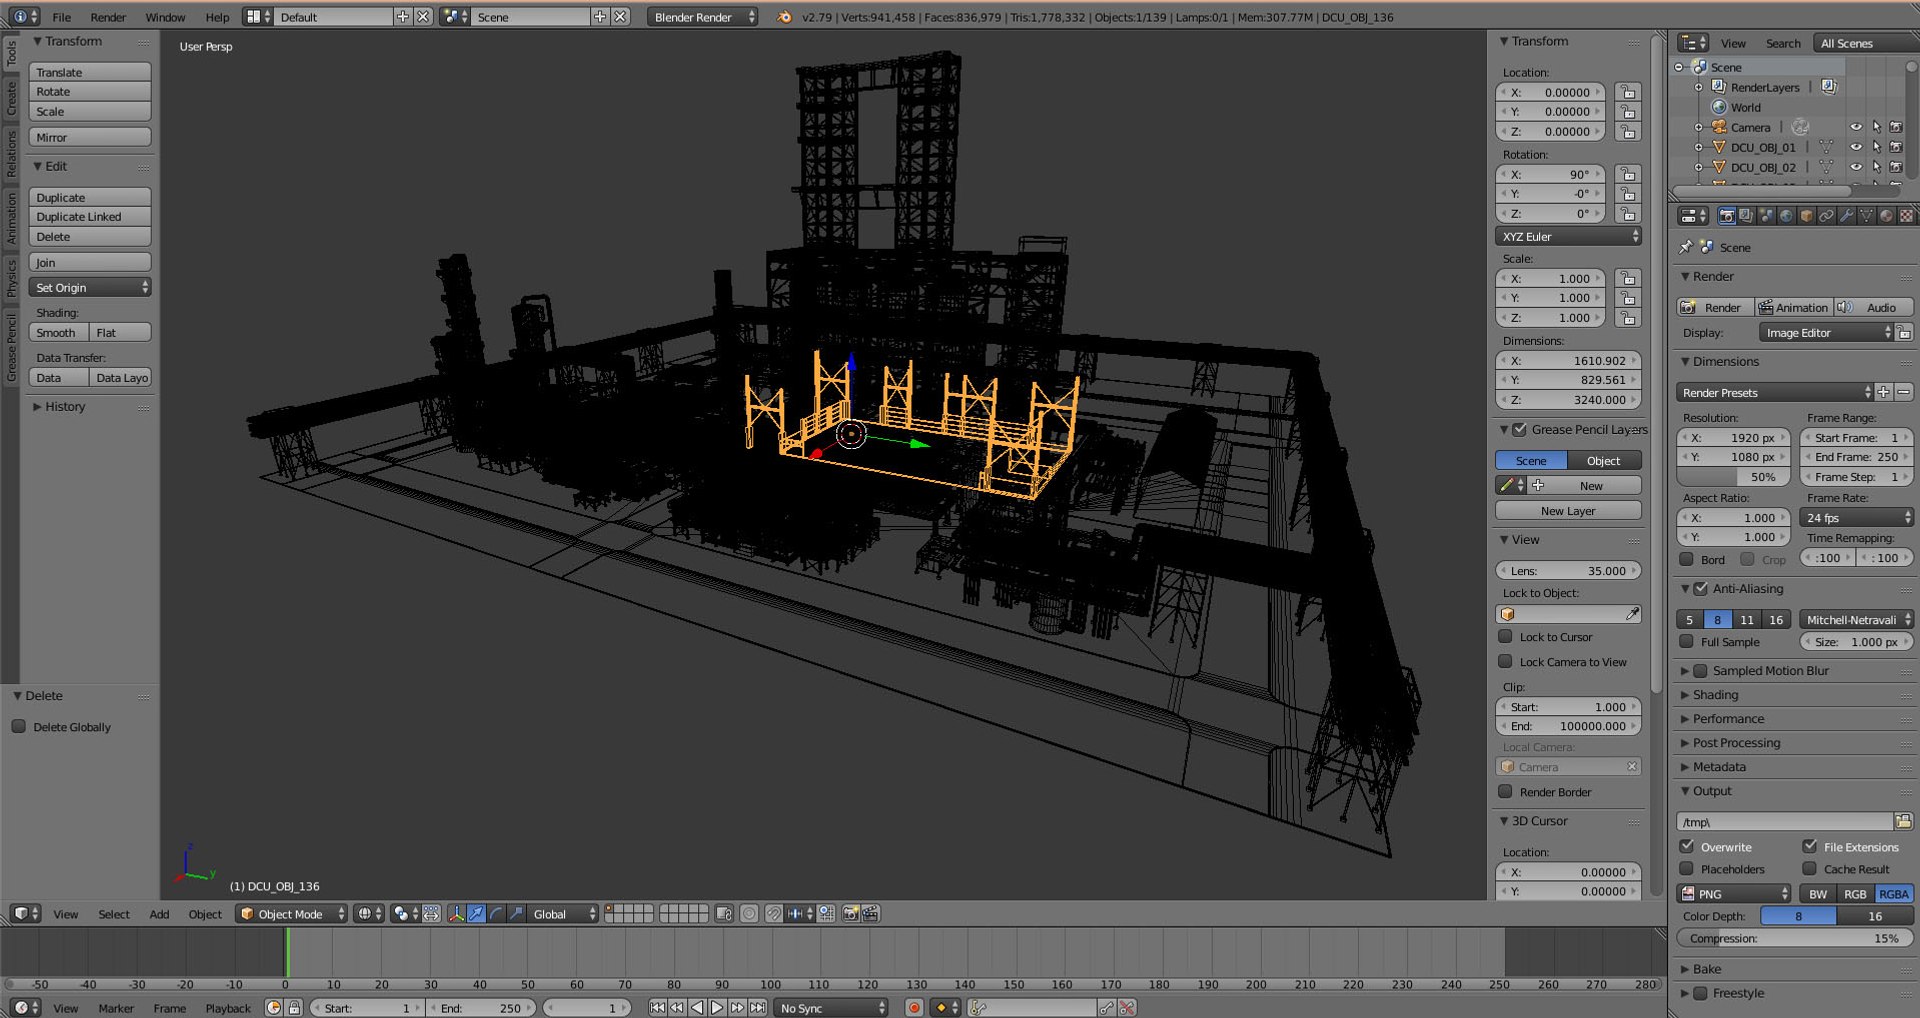Click the lock camera and layers icon
Screen dimensions: 1920x1018
tap(724, 913)
